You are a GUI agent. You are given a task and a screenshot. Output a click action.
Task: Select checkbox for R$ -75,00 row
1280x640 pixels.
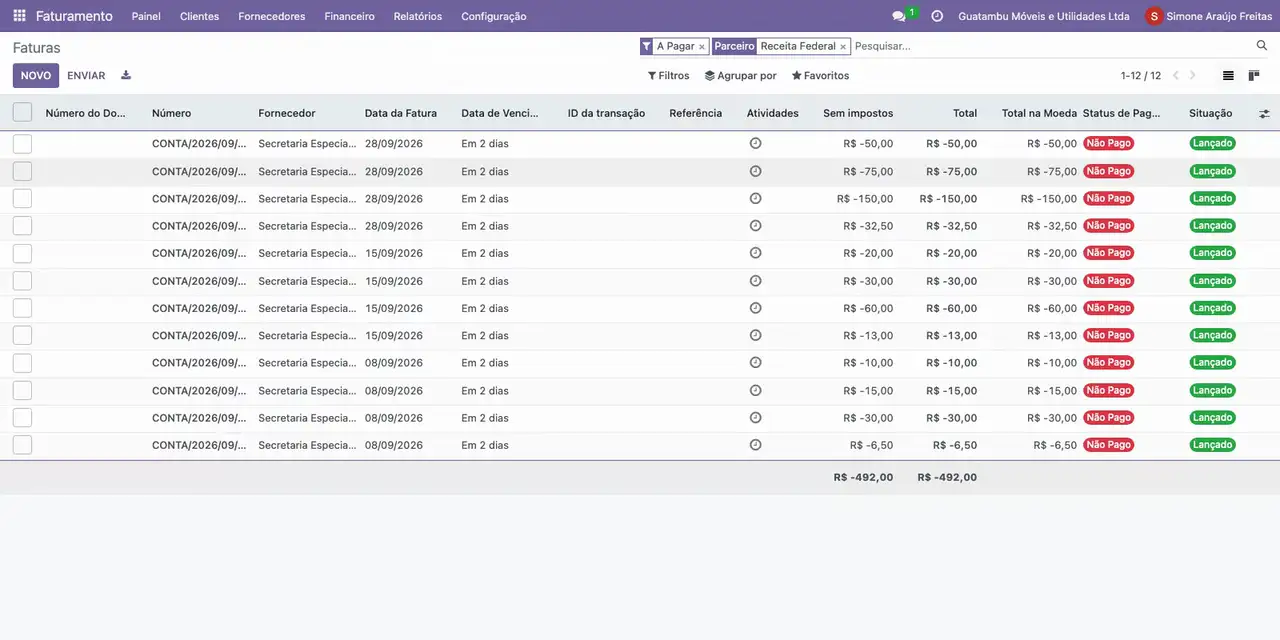22,171
